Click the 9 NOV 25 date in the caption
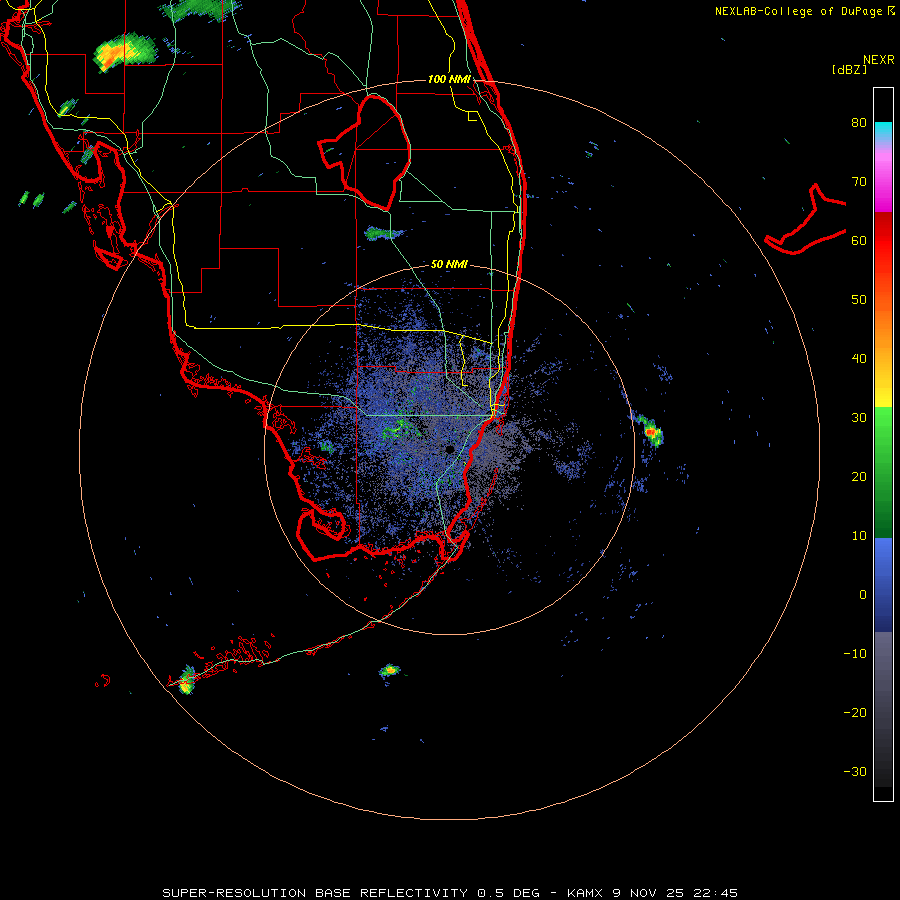This screenshot has height=900, width=900. [649, 893]
